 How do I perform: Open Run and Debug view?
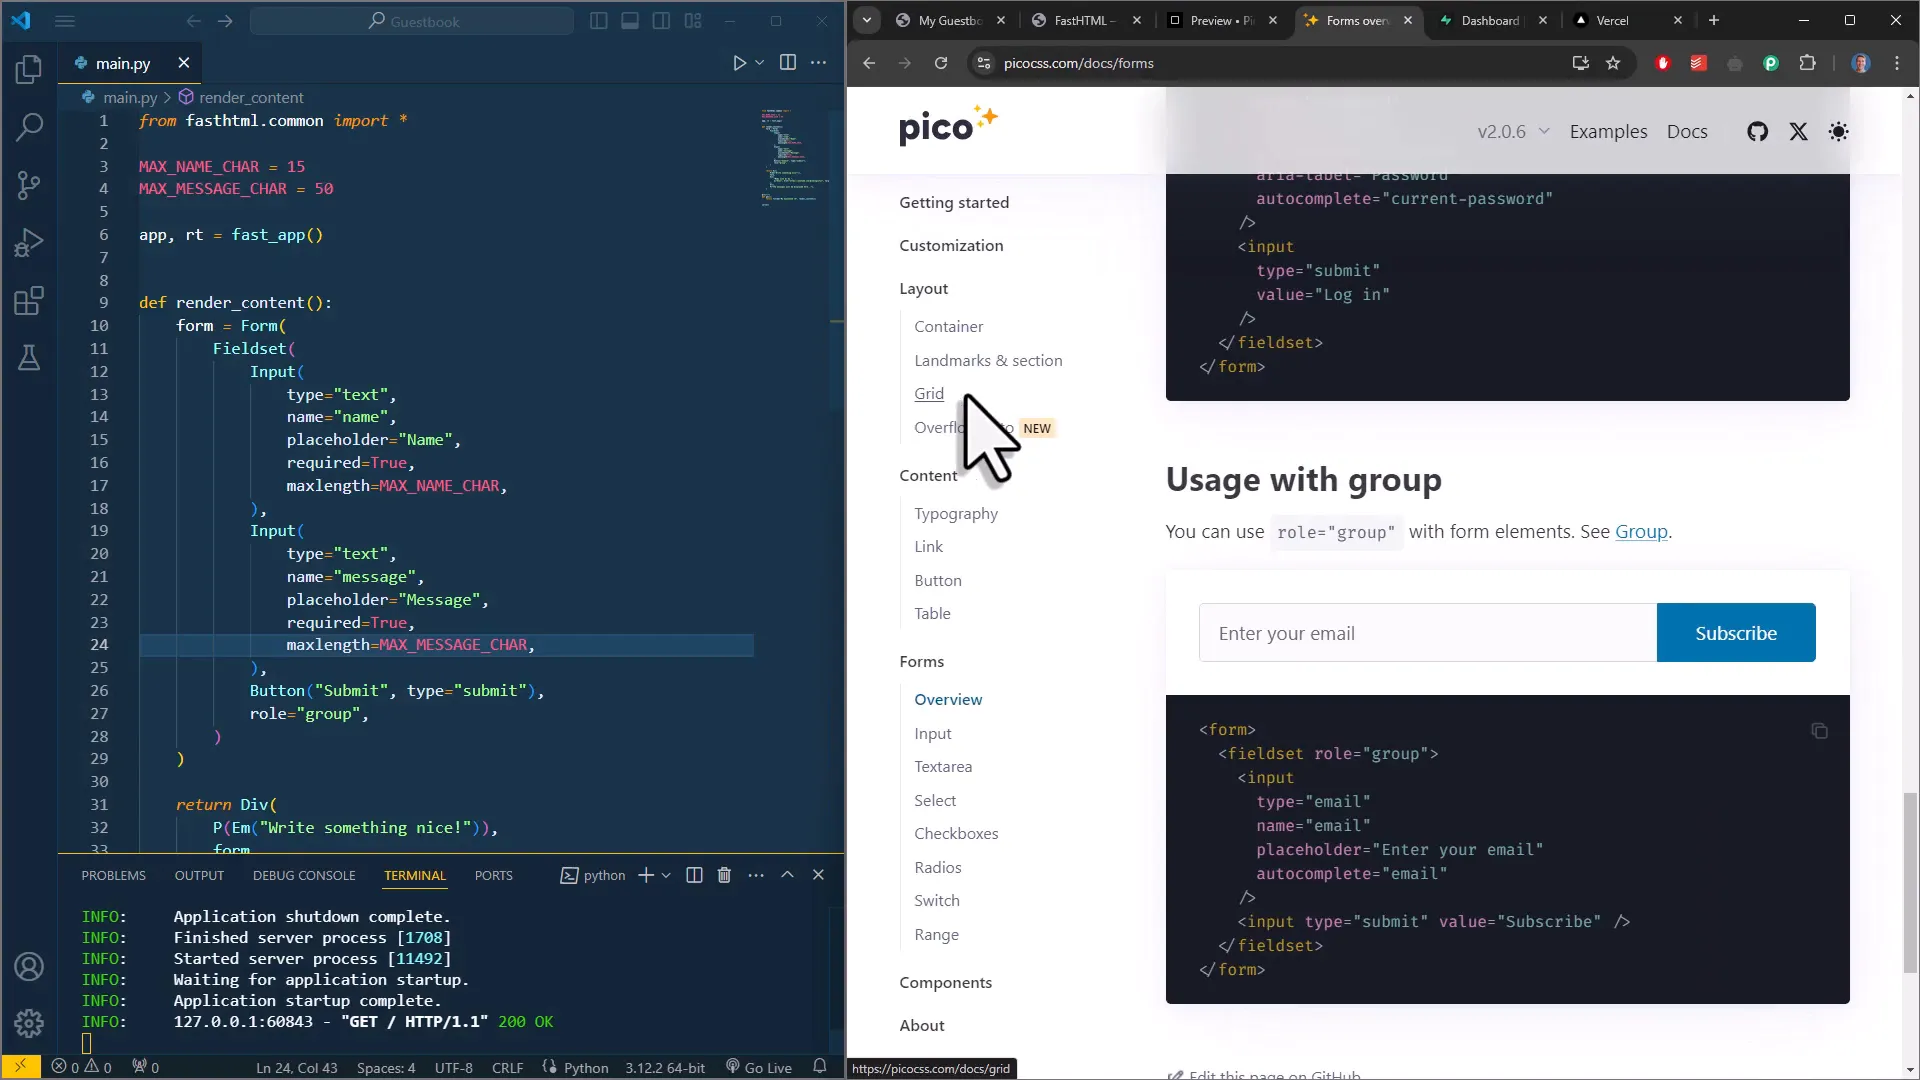(29, 243)
